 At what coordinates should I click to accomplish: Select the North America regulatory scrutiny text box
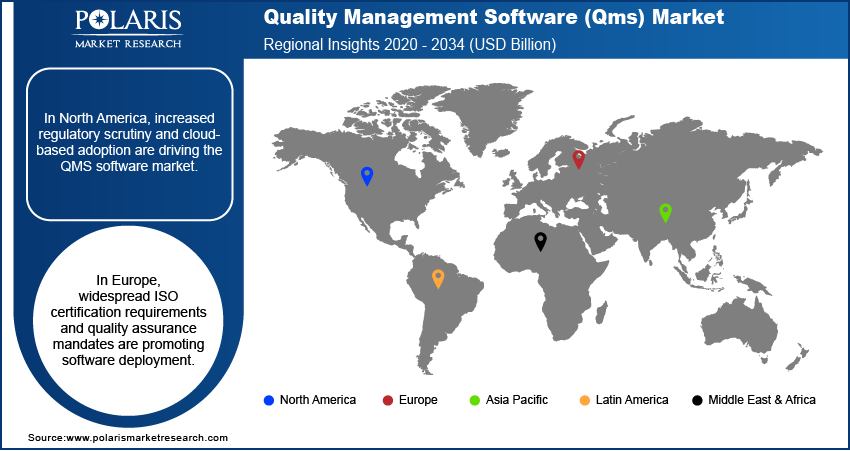[x=127, y=144]
